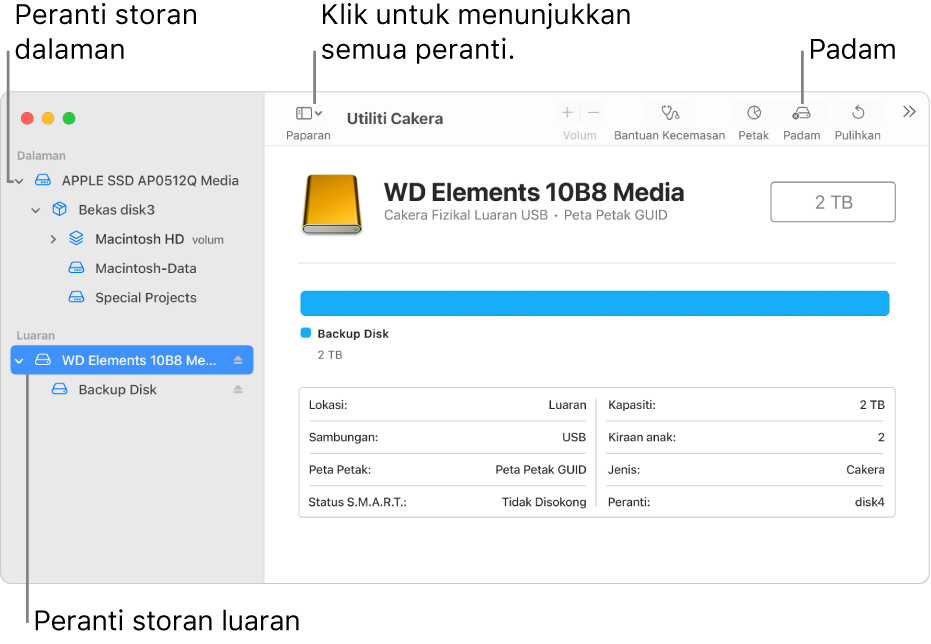Collapse the APPLE SSD AP0512Q Media row
This screenshot has height=644, width=931.
pyautogui.click(x=19, y=180)
